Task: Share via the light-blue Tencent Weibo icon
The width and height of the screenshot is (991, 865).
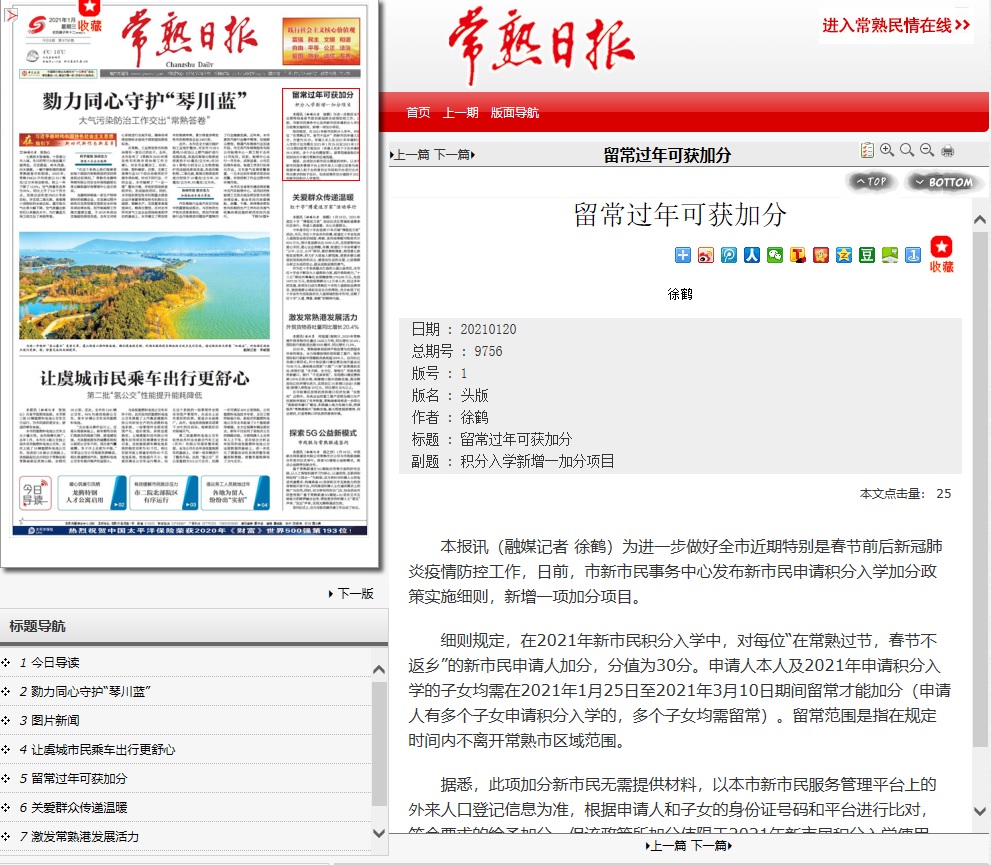Action: point(729,255)
